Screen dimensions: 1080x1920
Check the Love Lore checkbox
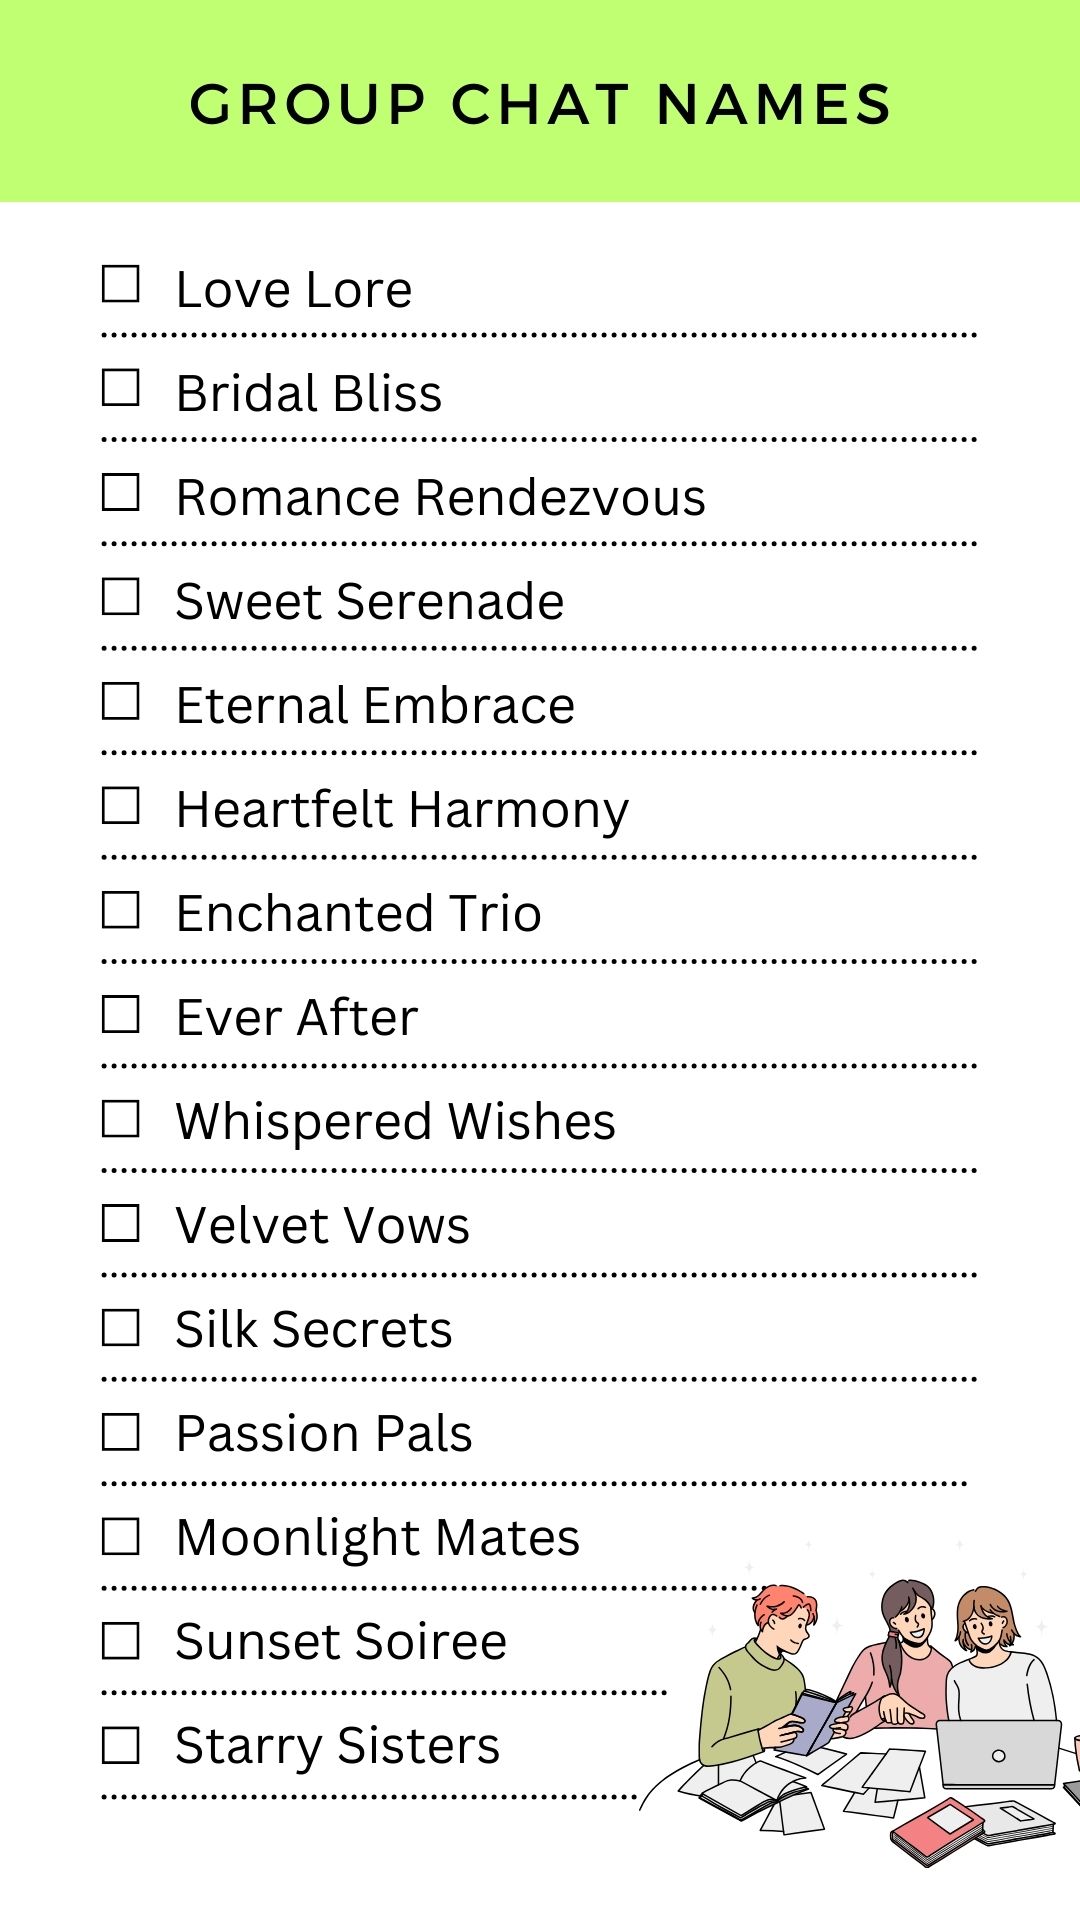point(121,284)
